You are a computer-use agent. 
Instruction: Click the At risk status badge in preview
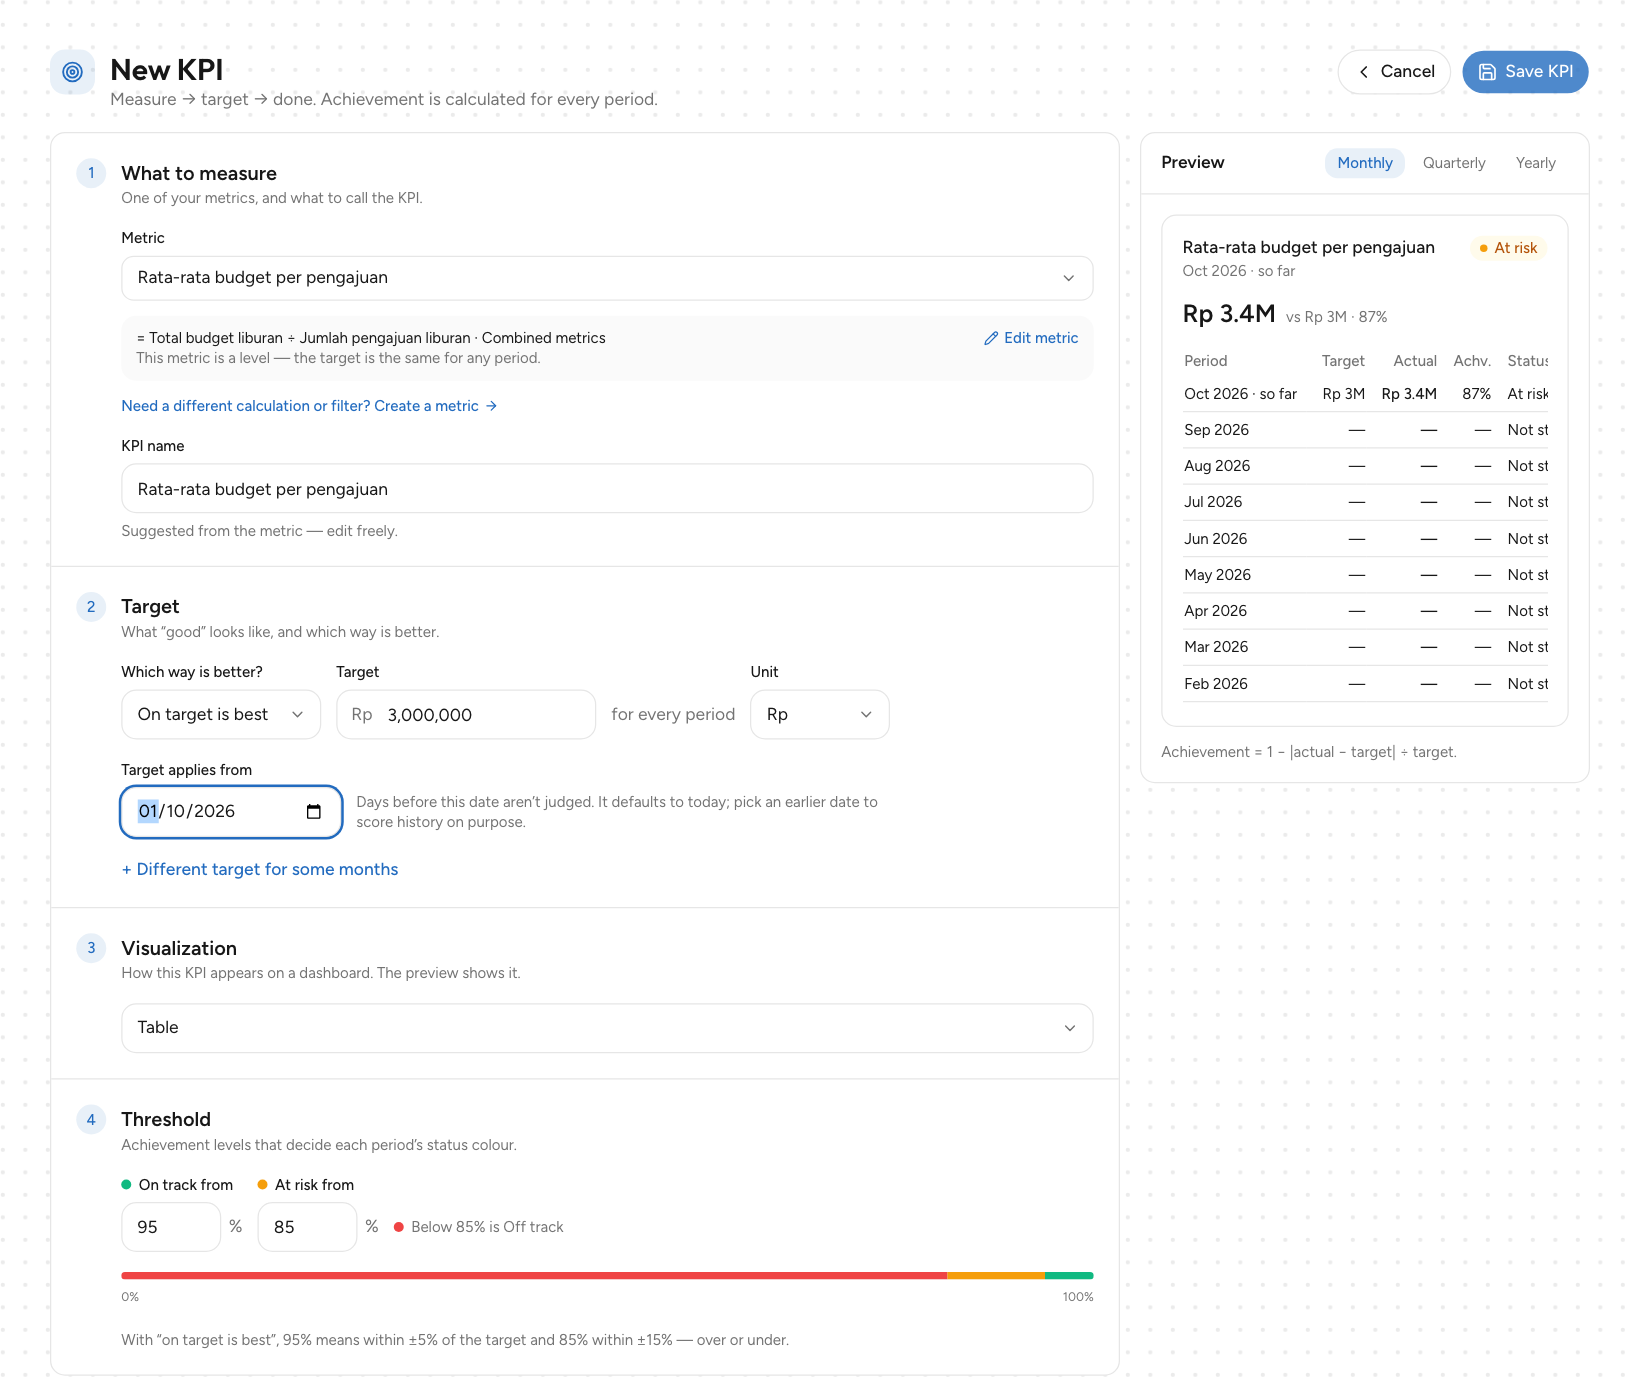point(1509,248)
